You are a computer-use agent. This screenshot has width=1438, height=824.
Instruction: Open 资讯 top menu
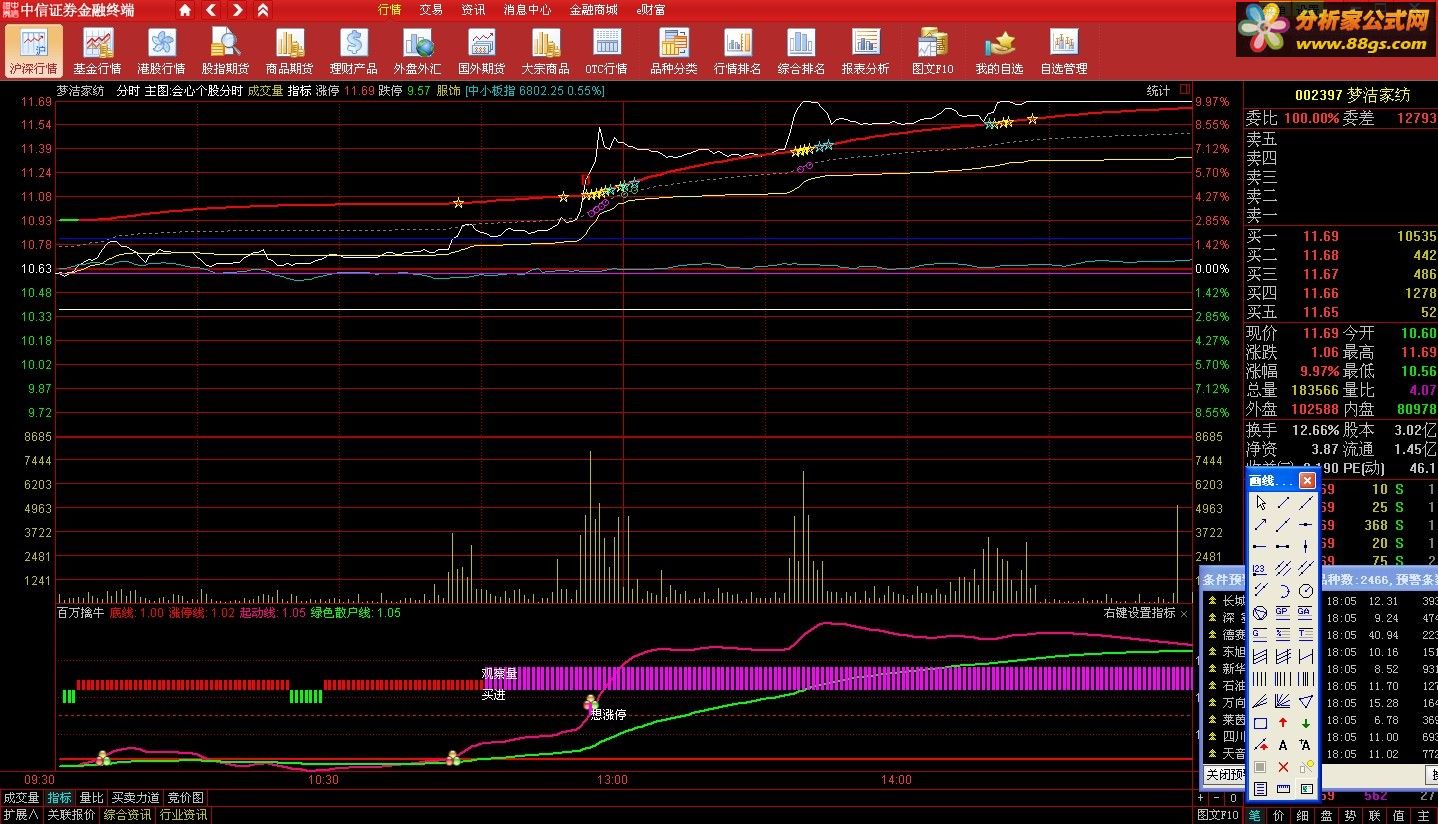473,10
